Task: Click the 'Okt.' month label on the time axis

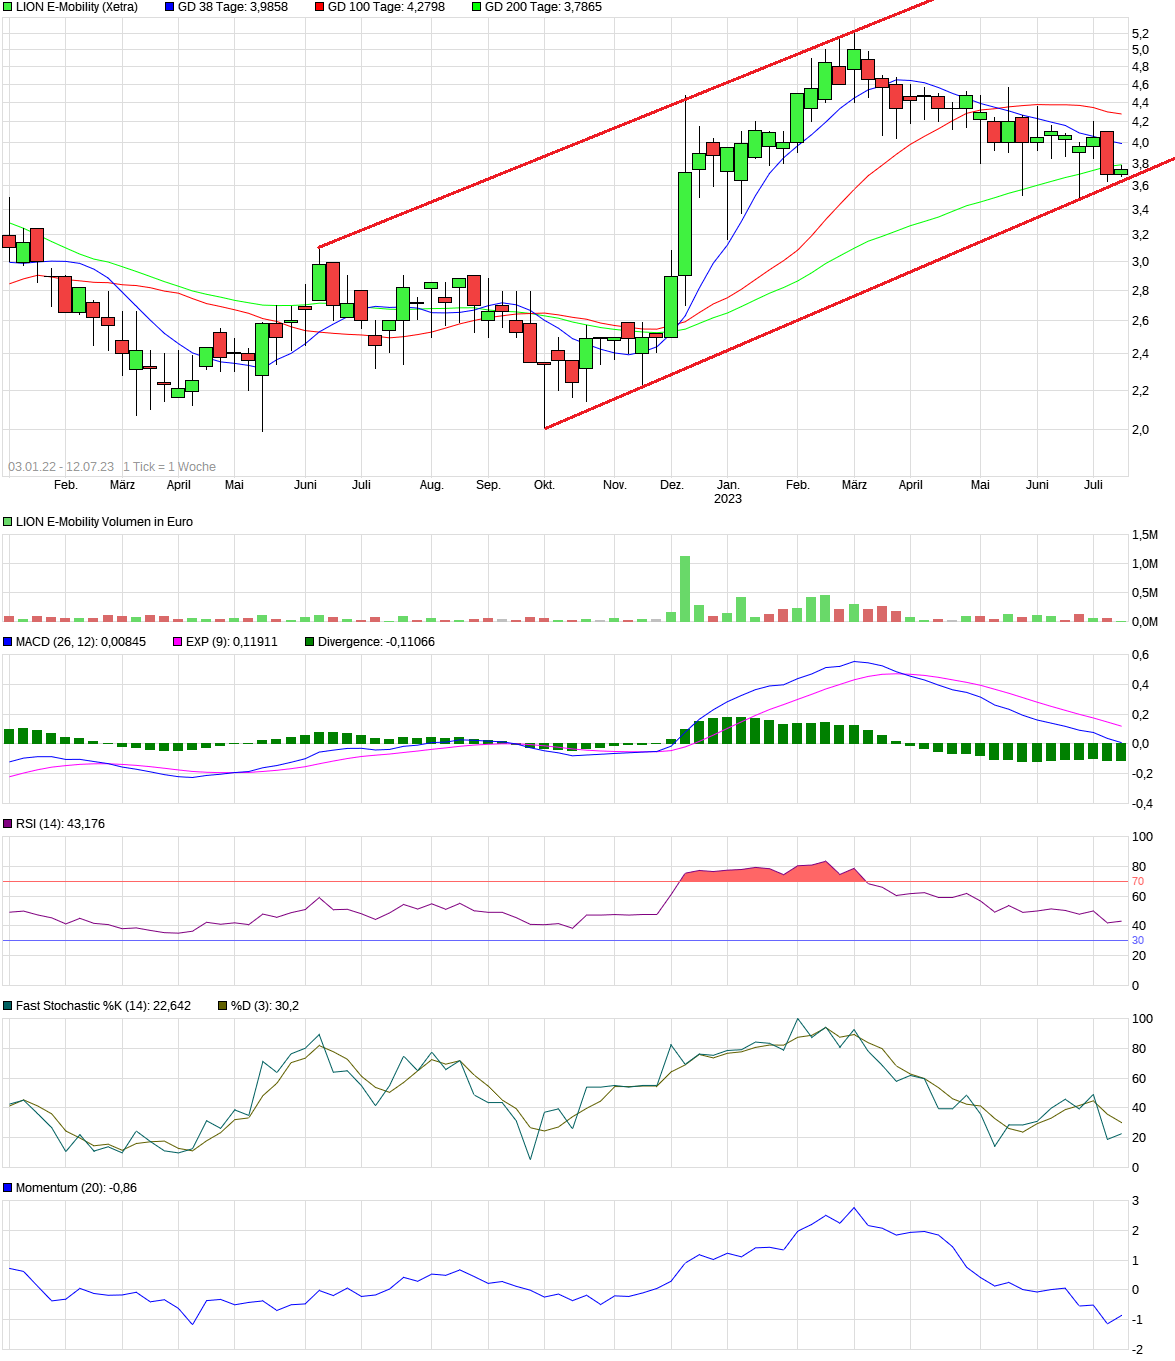Action: coord(544,485)
